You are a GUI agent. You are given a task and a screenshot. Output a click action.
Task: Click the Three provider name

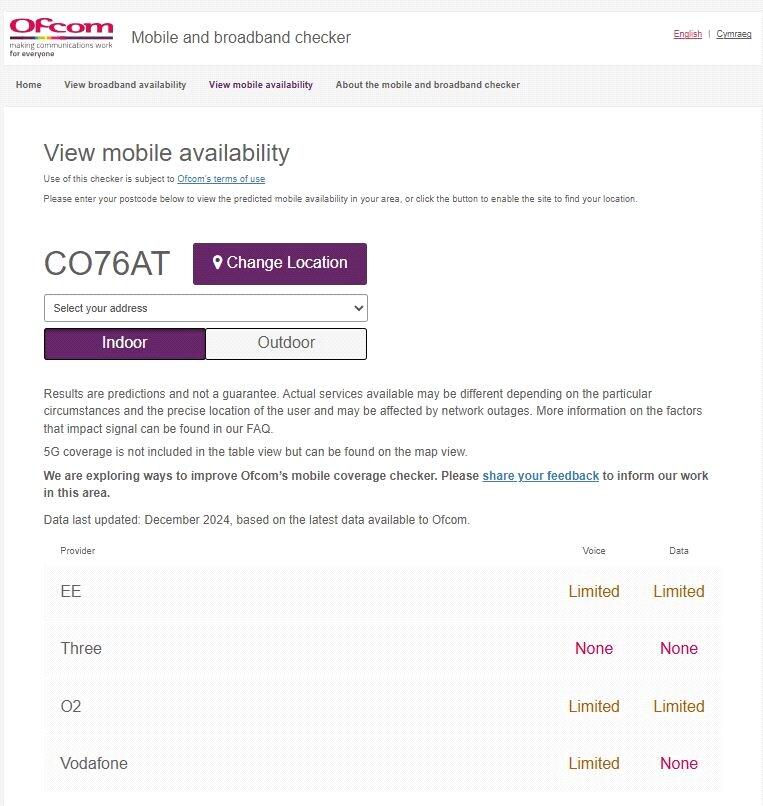coord(81,648)
